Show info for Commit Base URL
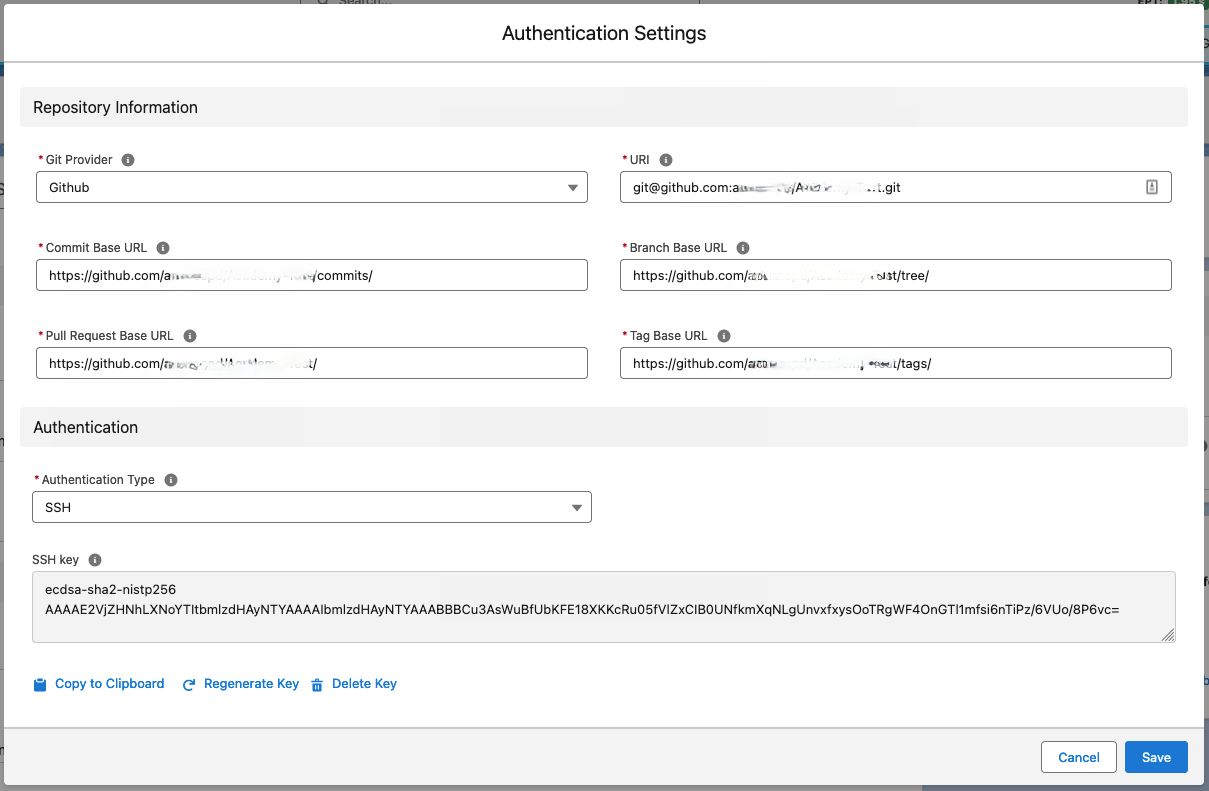1209x791 pixels. [163, 248]
